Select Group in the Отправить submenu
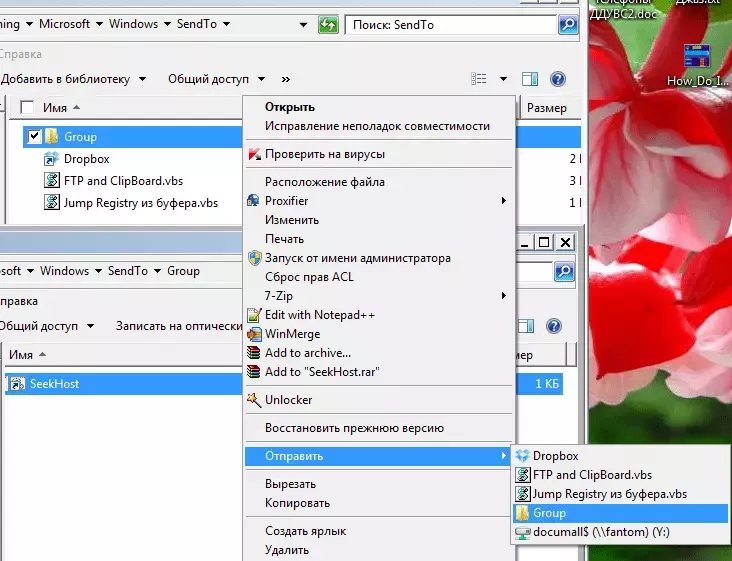Viewport: 732px width, 561px height. [x=620, y=513]
